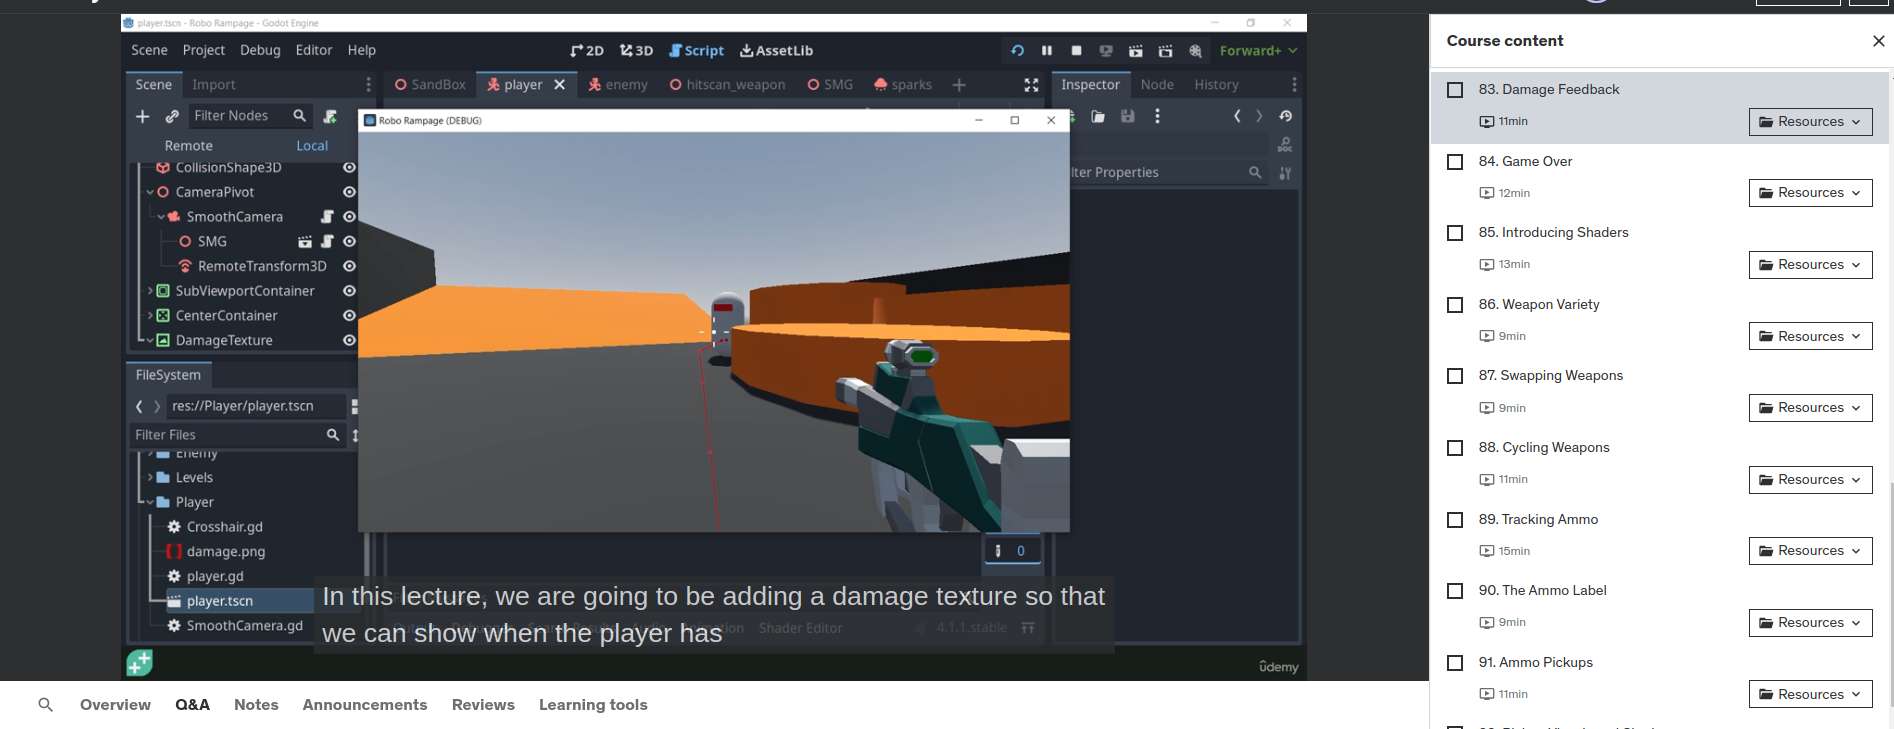This screenshot has width=1894, height=729.
Task: Check off lecture 85 Introducing Shaders
Action: pyautogui.click(x=1455, y=233)
